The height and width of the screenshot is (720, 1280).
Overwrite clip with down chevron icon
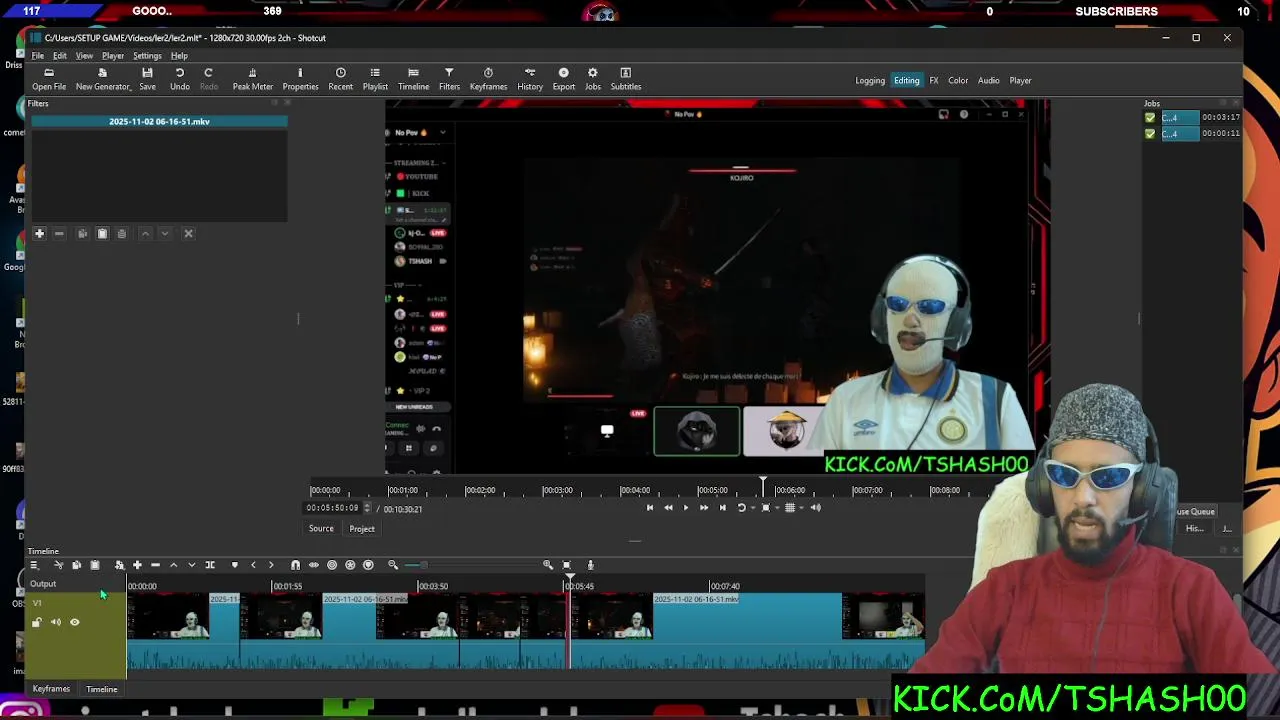pos(192,565)
